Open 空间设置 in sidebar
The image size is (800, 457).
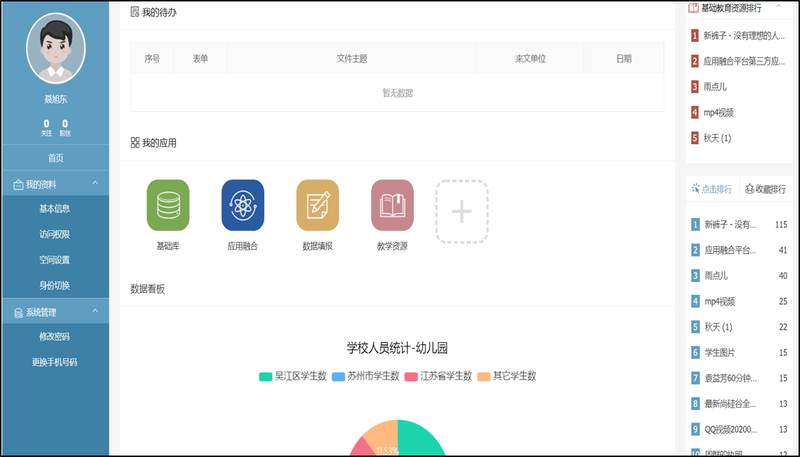tap(55, 260)
